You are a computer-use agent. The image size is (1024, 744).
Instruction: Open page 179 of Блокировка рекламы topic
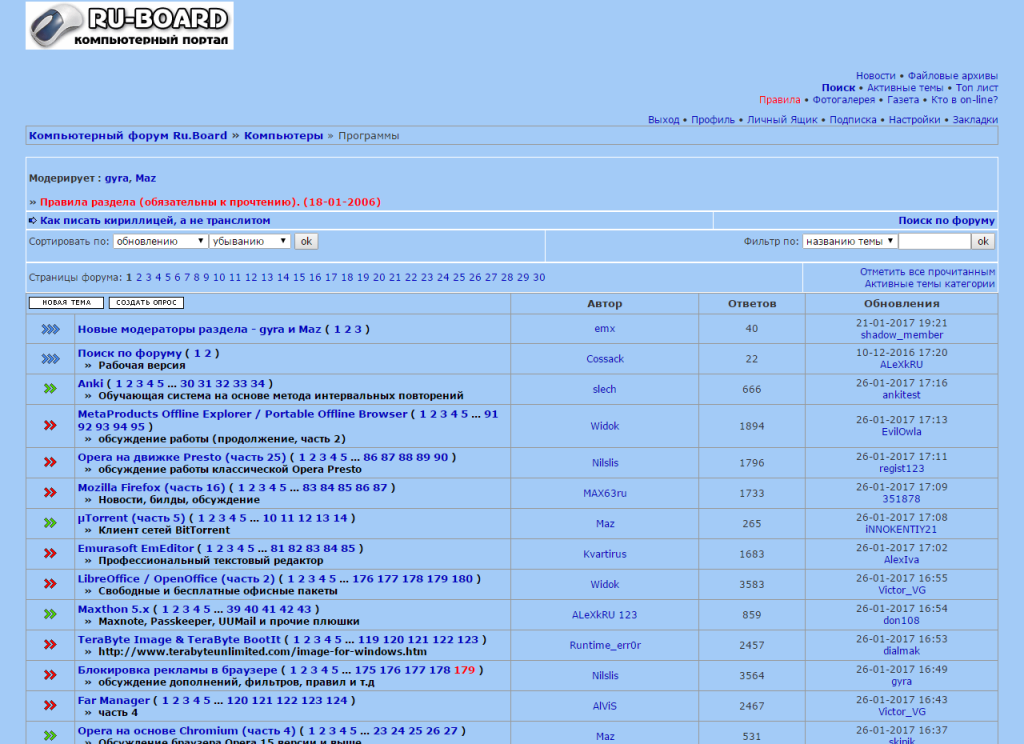tap(464, 670)
